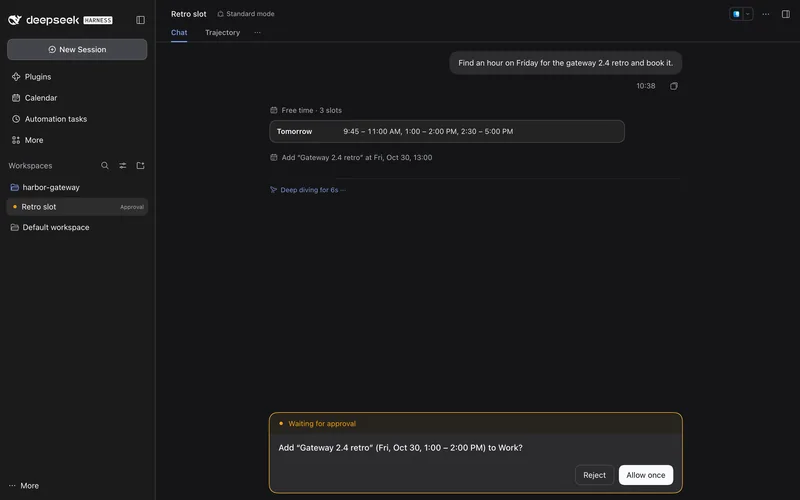Click the Deep diving plane icon
The height and width of the screenshot is (500, 800).
[273, 190]
